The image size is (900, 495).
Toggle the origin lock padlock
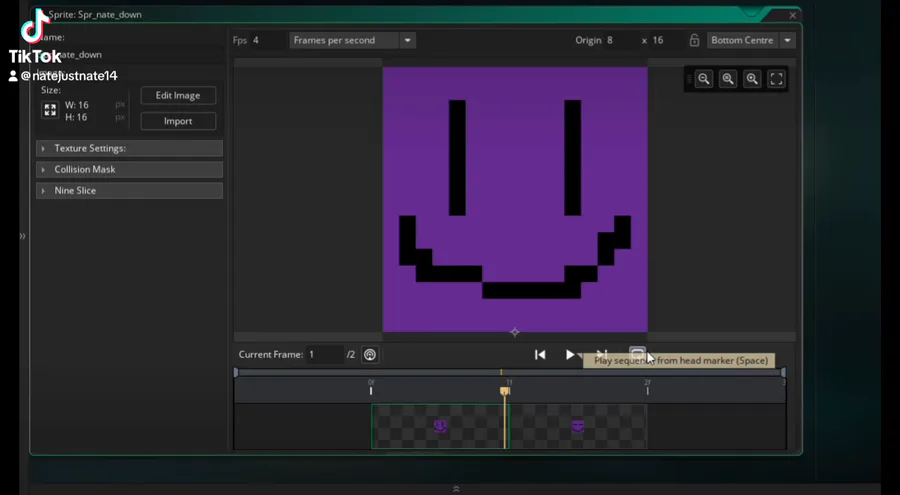pyautogui.click(x=694, y=40)
